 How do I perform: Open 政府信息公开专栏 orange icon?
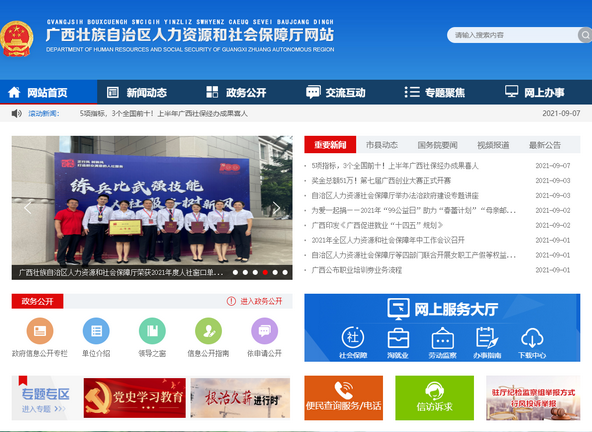pos(40,331)
